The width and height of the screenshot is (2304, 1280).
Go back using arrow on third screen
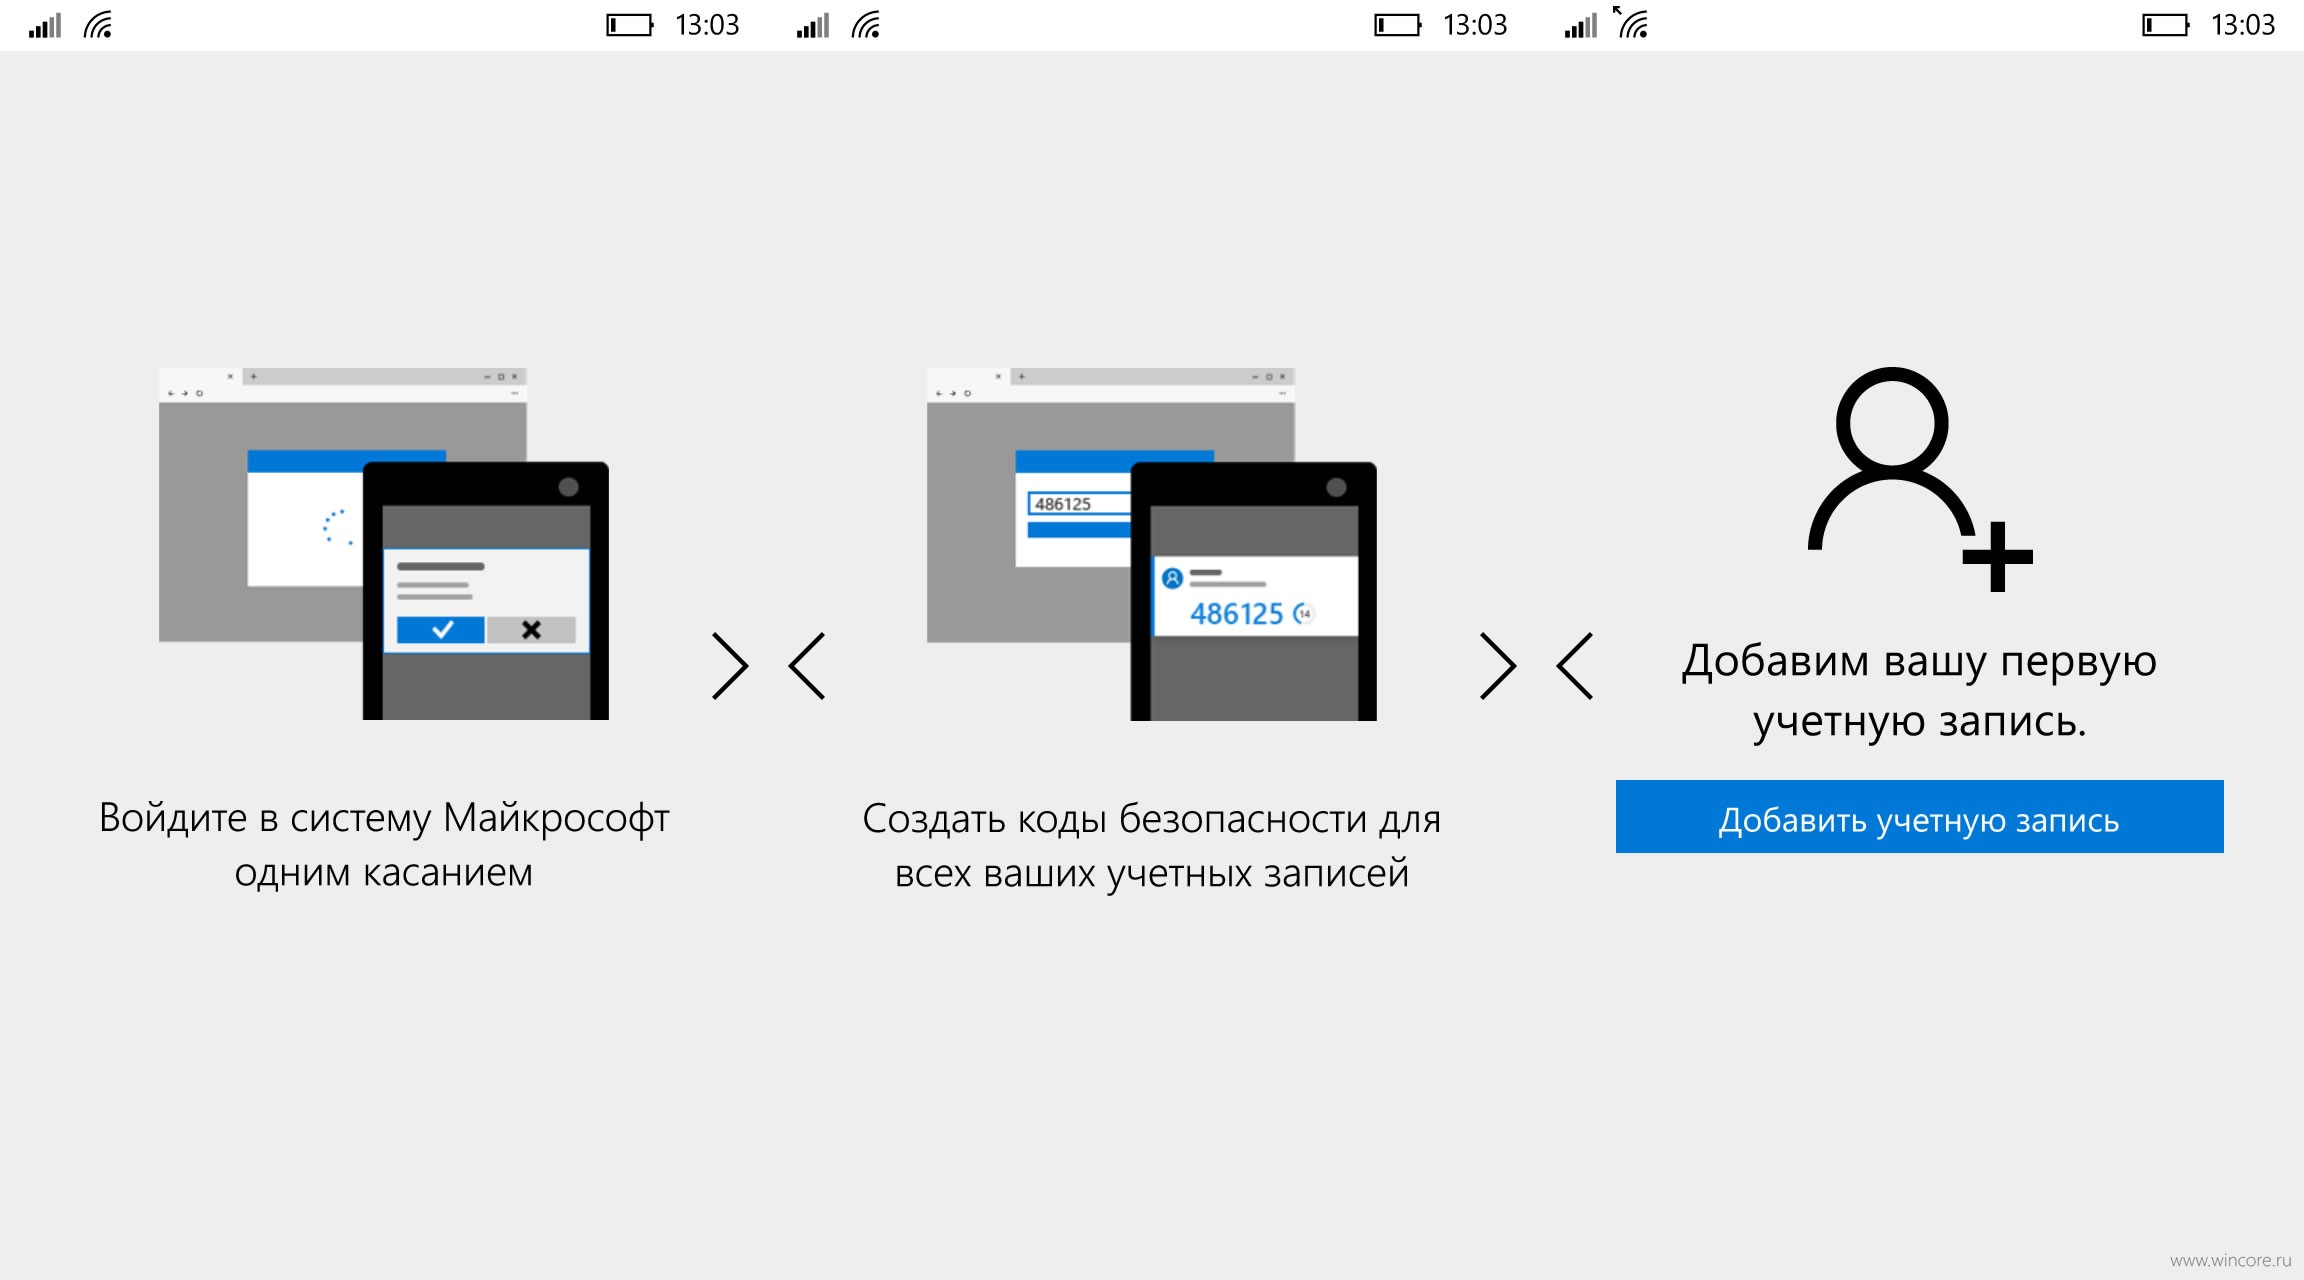tap(1575, 666)
